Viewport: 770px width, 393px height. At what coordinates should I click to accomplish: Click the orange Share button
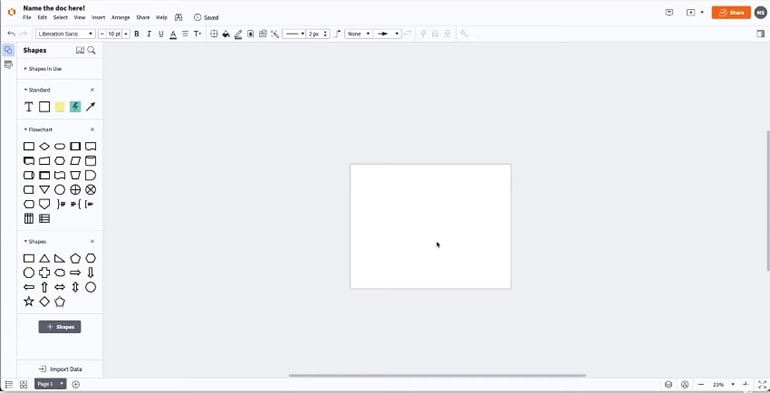coord(731,13)
